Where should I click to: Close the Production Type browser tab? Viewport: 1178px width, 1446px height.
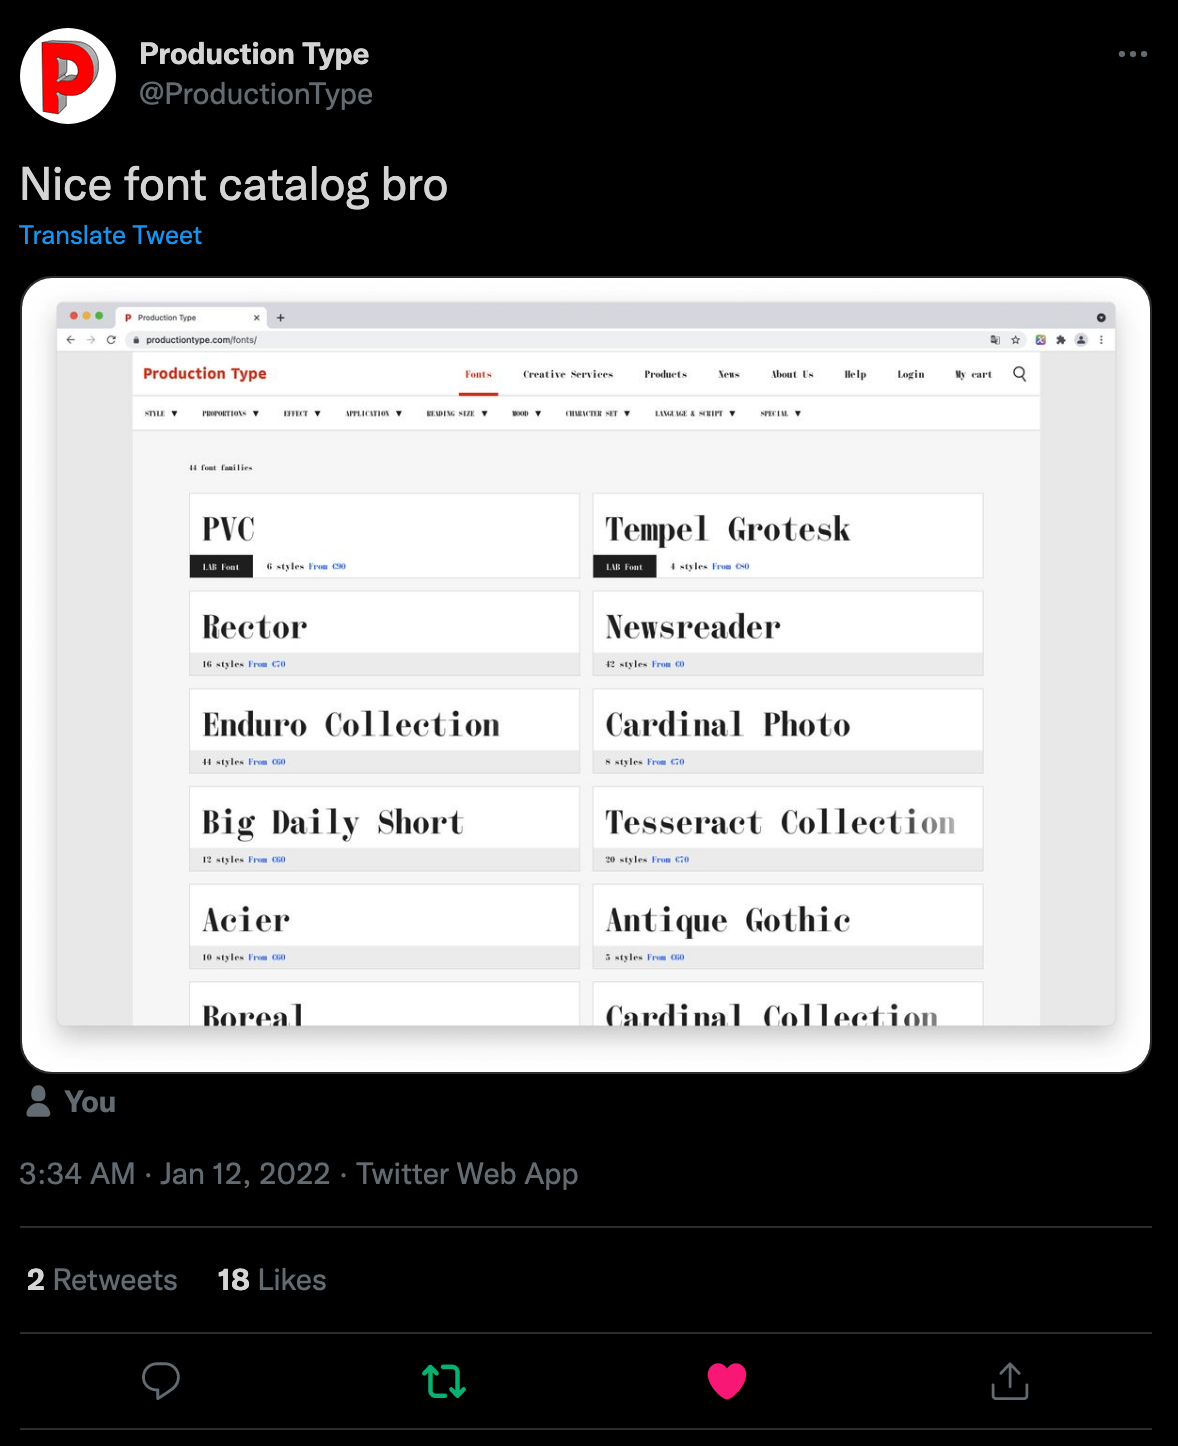(x=257, y=318)
